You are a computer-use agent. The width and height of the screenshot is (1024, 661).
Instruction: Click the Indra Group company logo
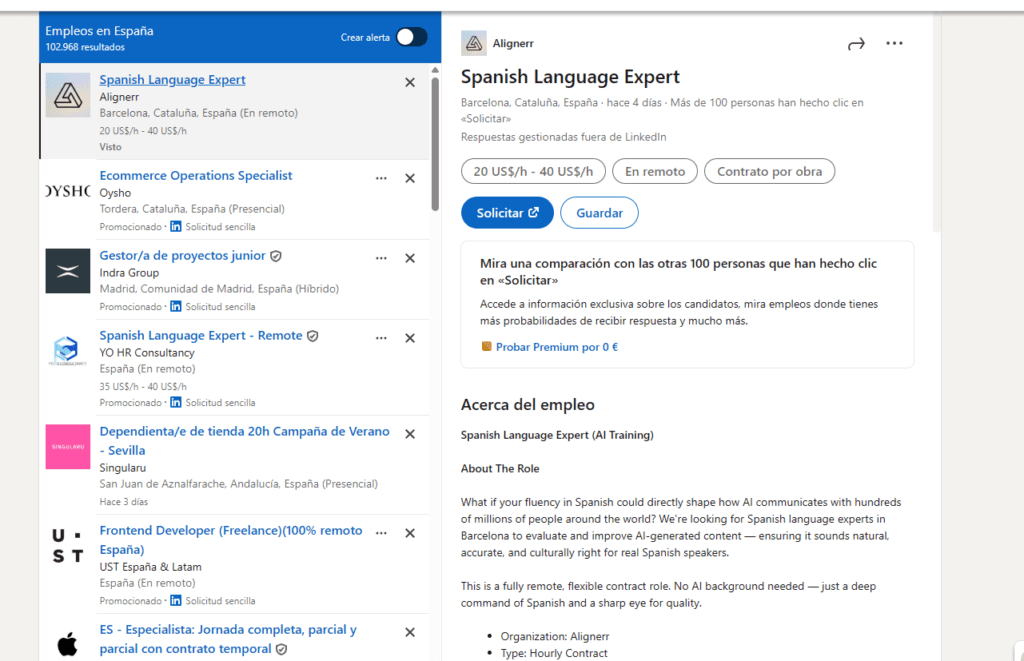(68, 270)
